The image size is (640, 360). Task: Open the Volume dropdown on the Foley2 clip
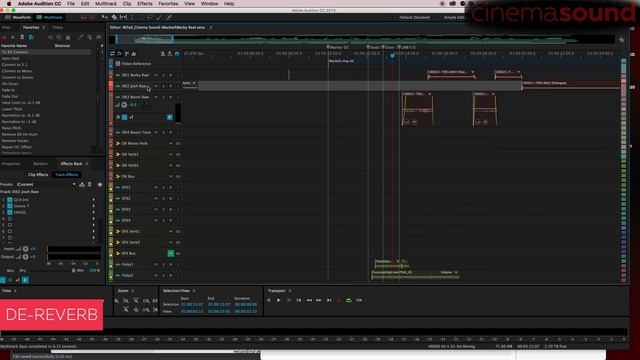coord(456,272)
